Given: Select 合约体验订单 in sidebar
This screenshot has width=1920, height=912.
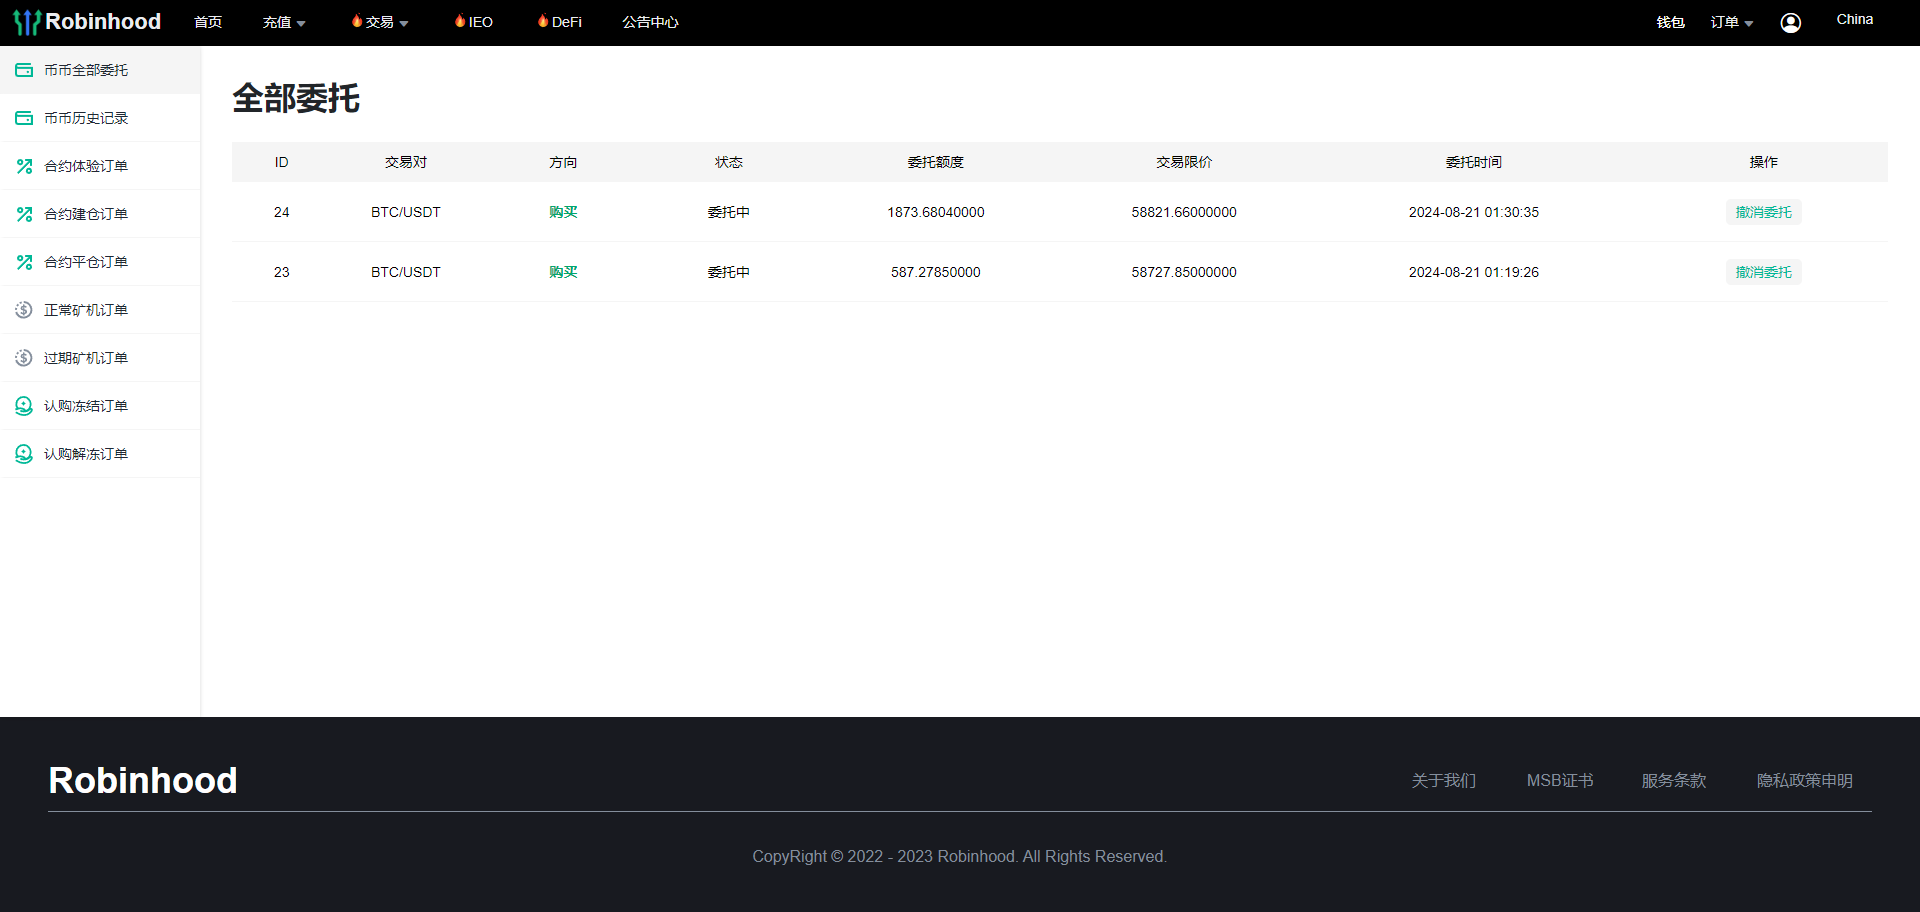Looking at the screenshot, I should click(100, 166).
